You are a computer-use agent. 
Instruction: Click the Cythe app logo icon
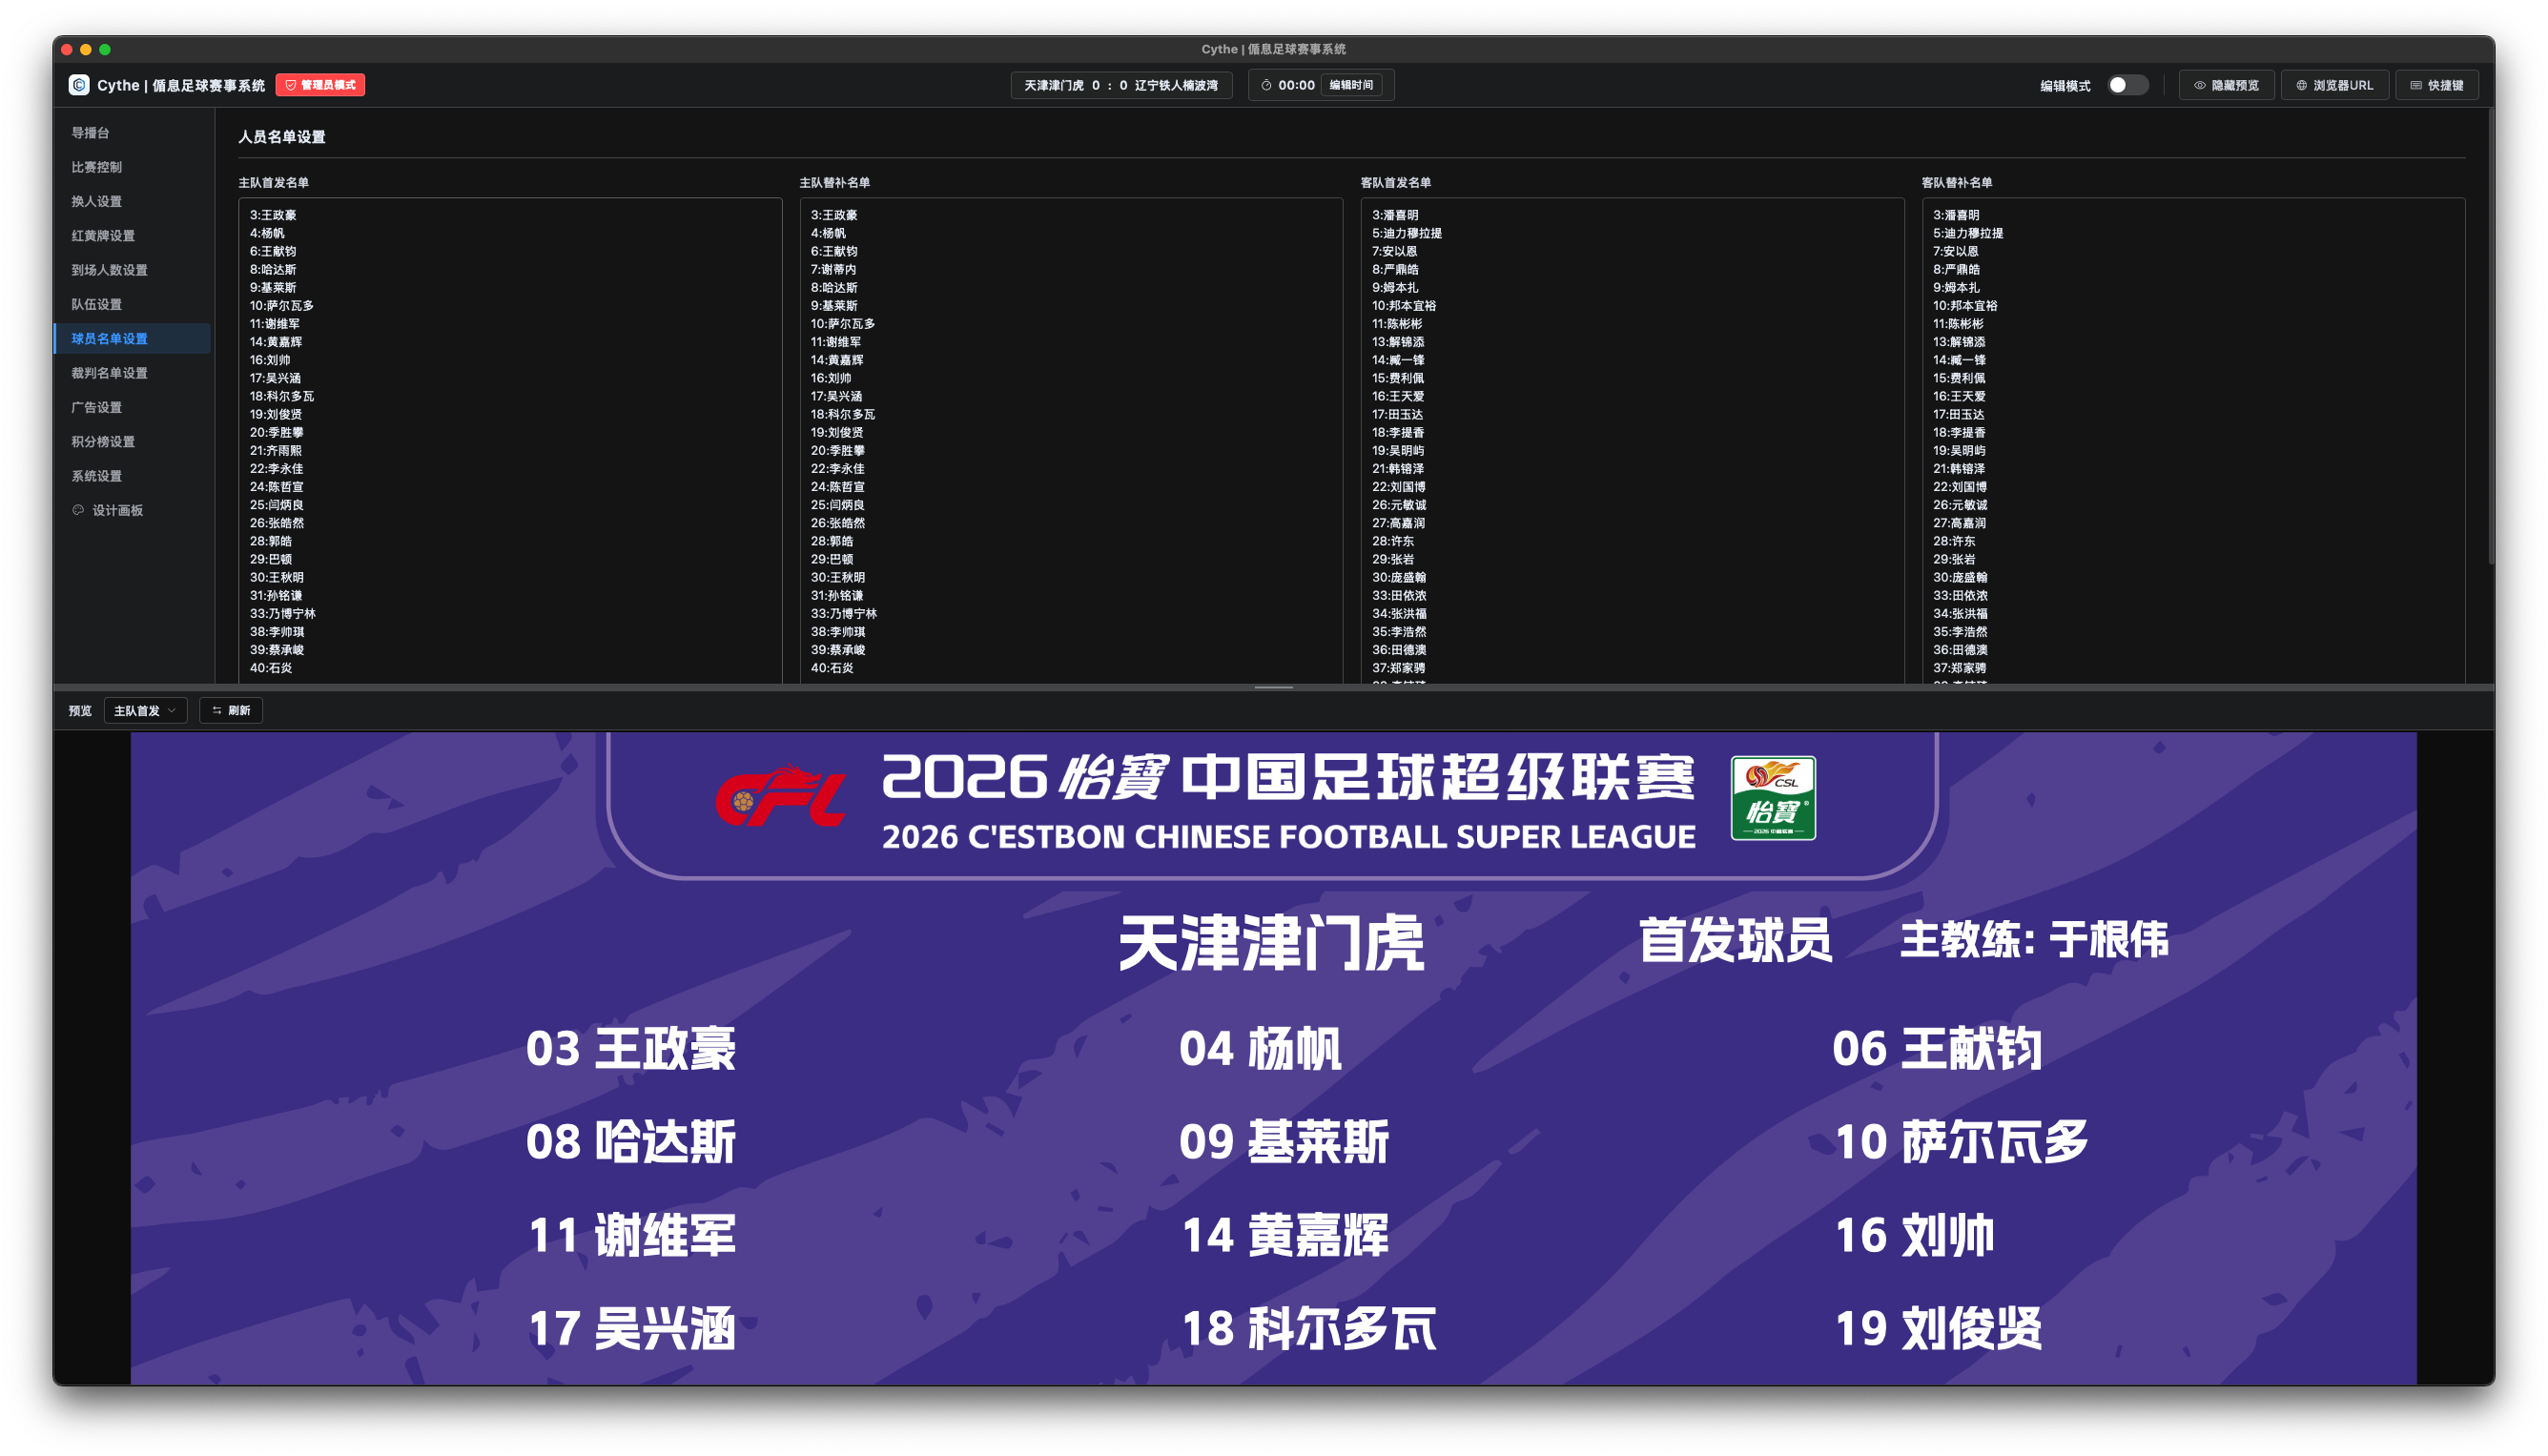point(79,85)
